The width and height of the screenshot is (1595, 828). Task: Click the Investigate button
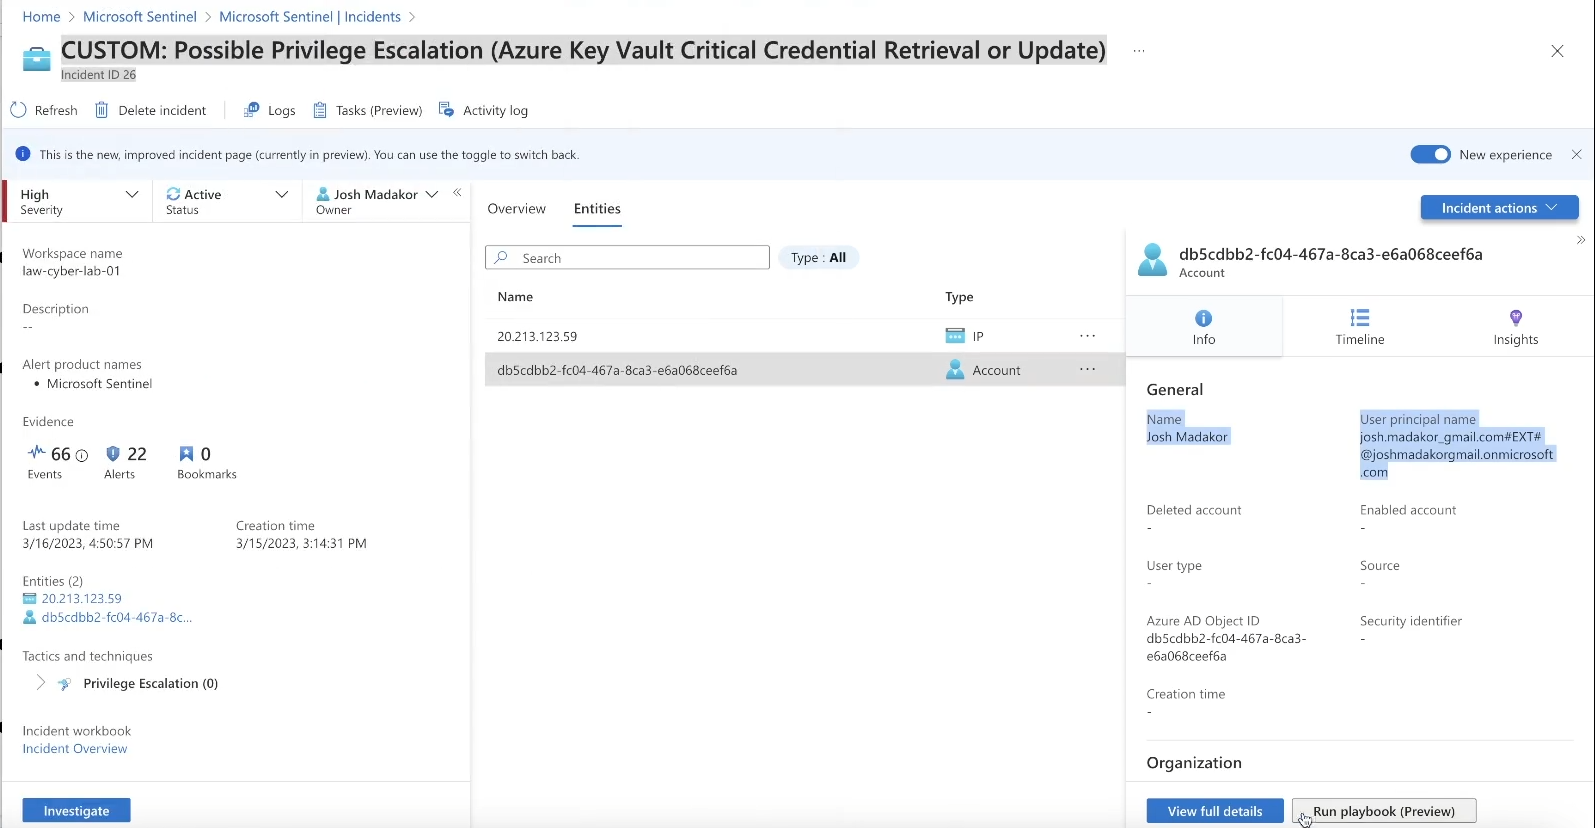(x=76, y=811)
